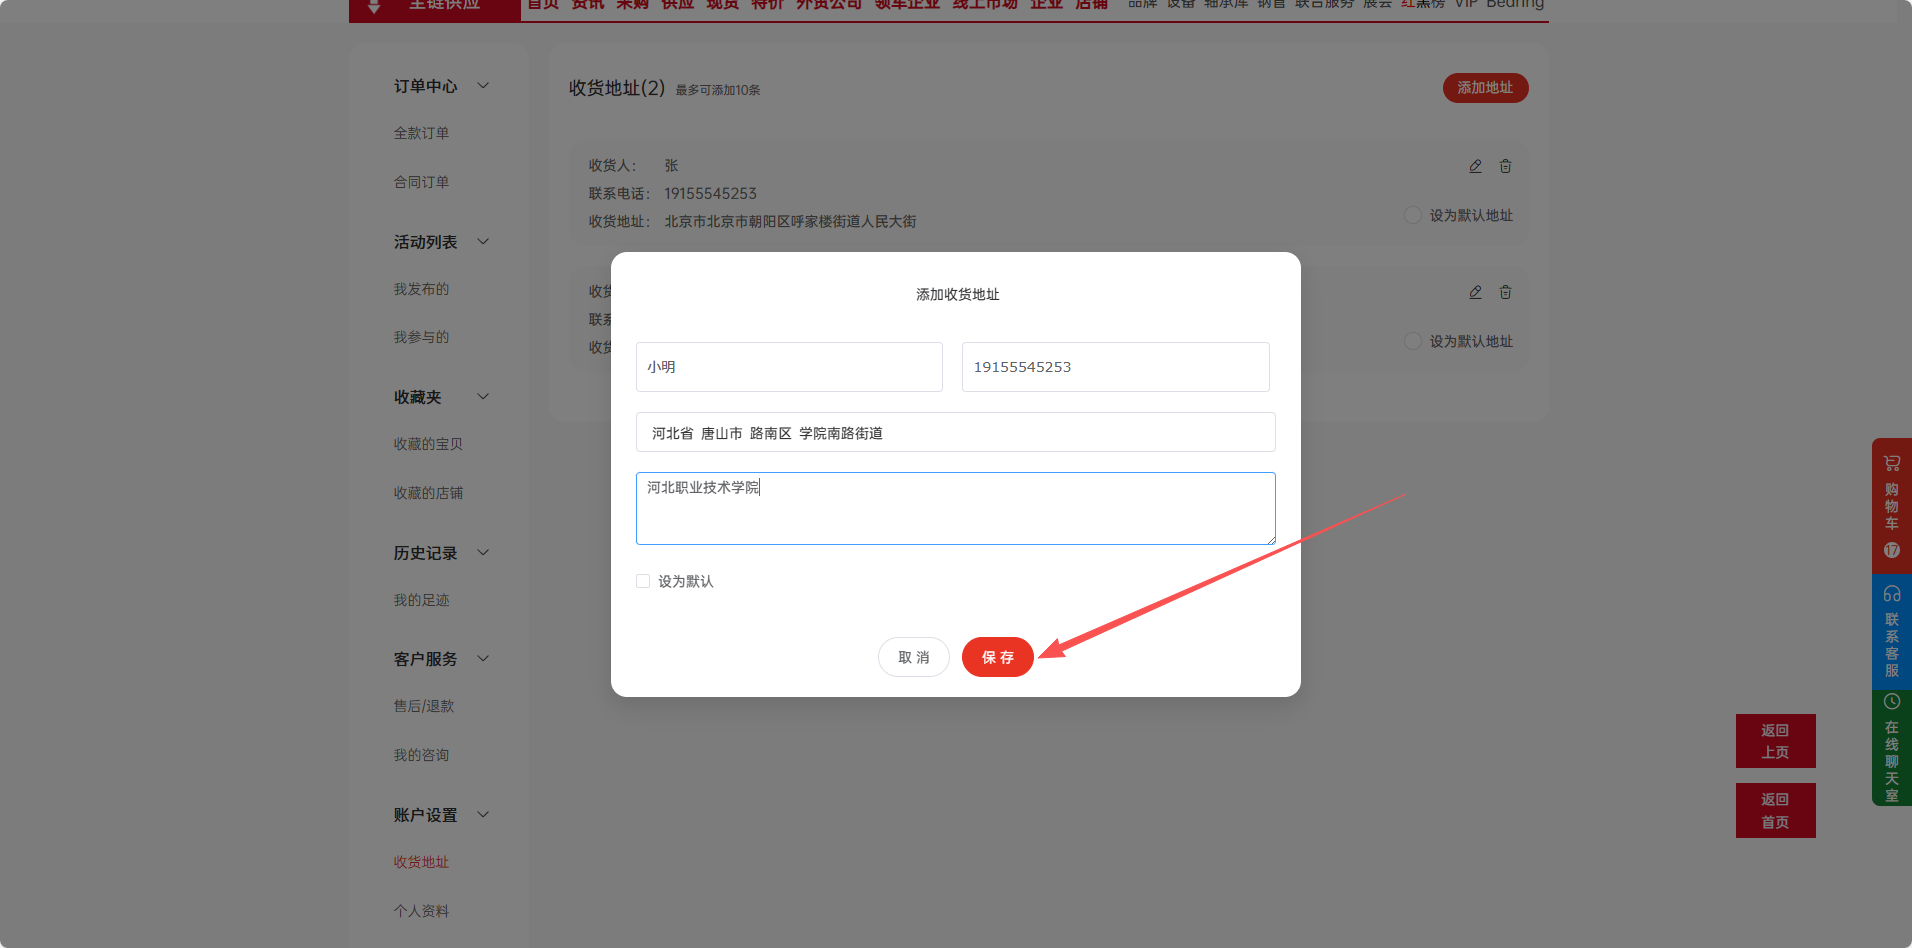Delete first address with trash icon
The height and width of the screenshot is (948, 1912).
pyautogui.click(x=1505, y=166)
